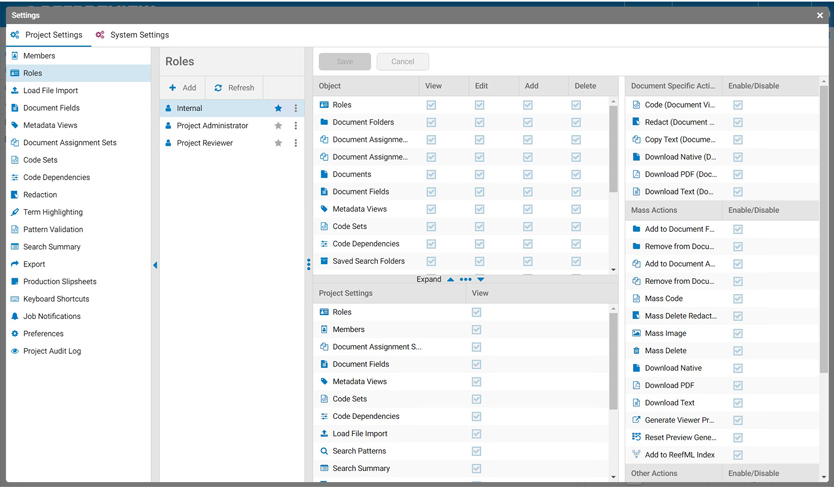Click the Expand down arrow between panels
Viewport: 834px width, 488px height.
coord(481,280)
